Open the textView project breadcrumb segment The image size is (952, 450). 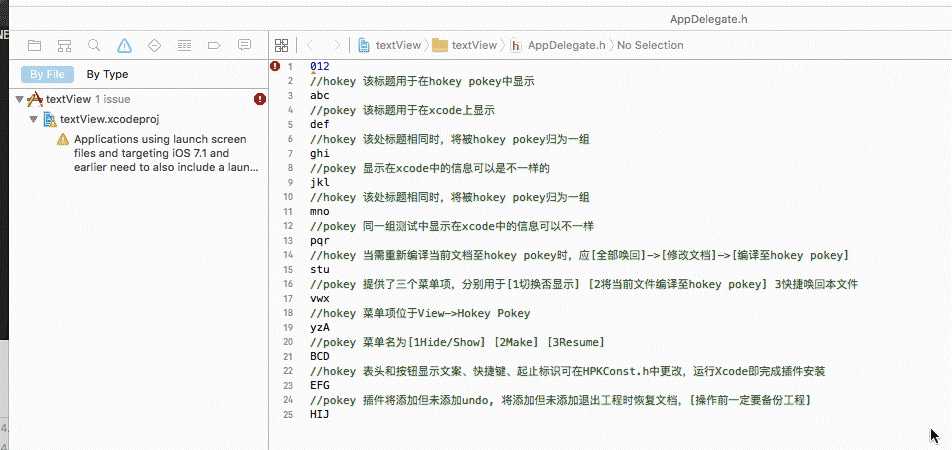pos(398,45)
